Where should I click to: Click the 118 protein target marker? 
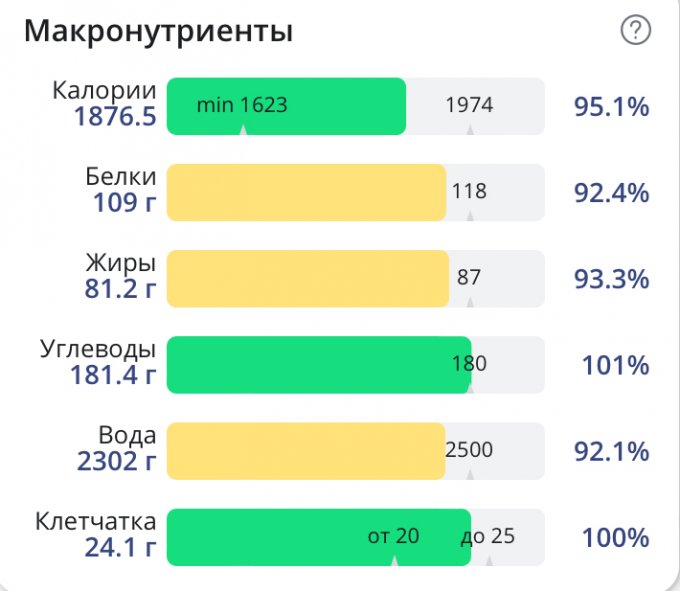pos(469,191)
